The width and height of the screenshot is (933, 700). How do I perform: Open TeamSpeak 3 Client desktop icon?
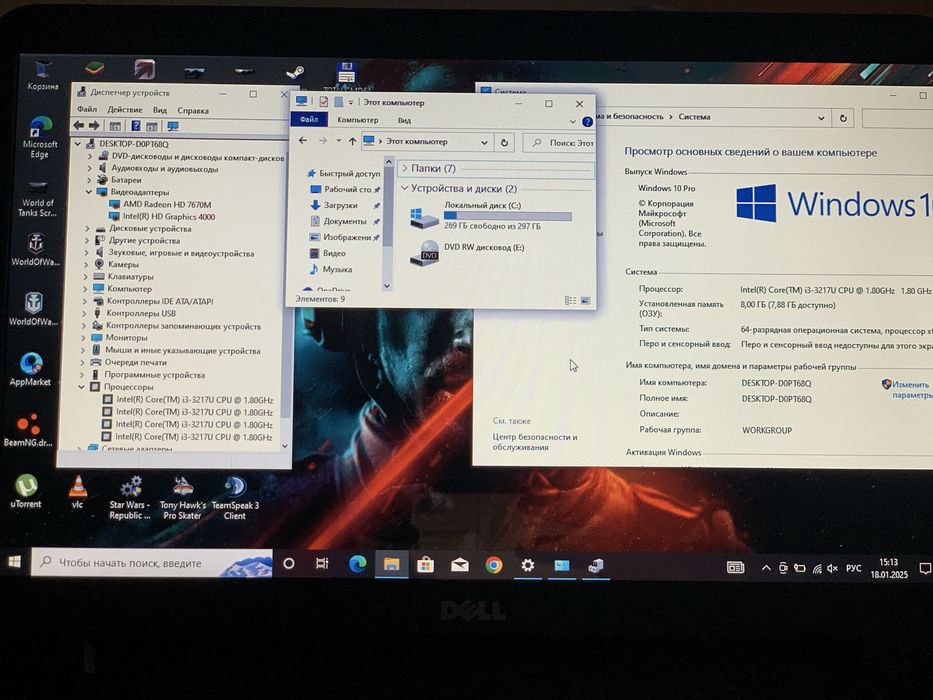click(235, 498)
